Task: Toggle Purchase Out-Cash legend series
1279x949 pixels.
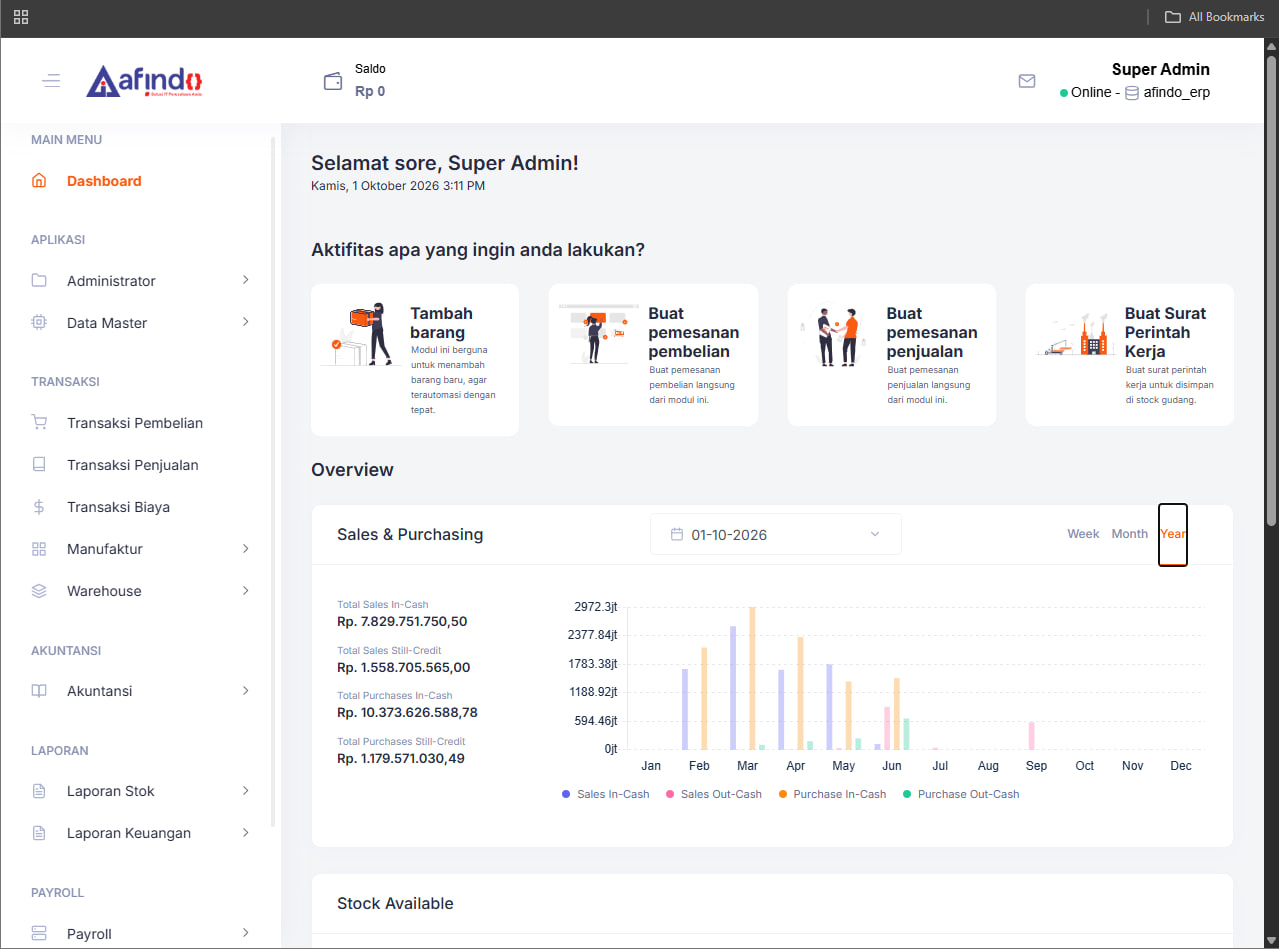Action: click(960, 794)
